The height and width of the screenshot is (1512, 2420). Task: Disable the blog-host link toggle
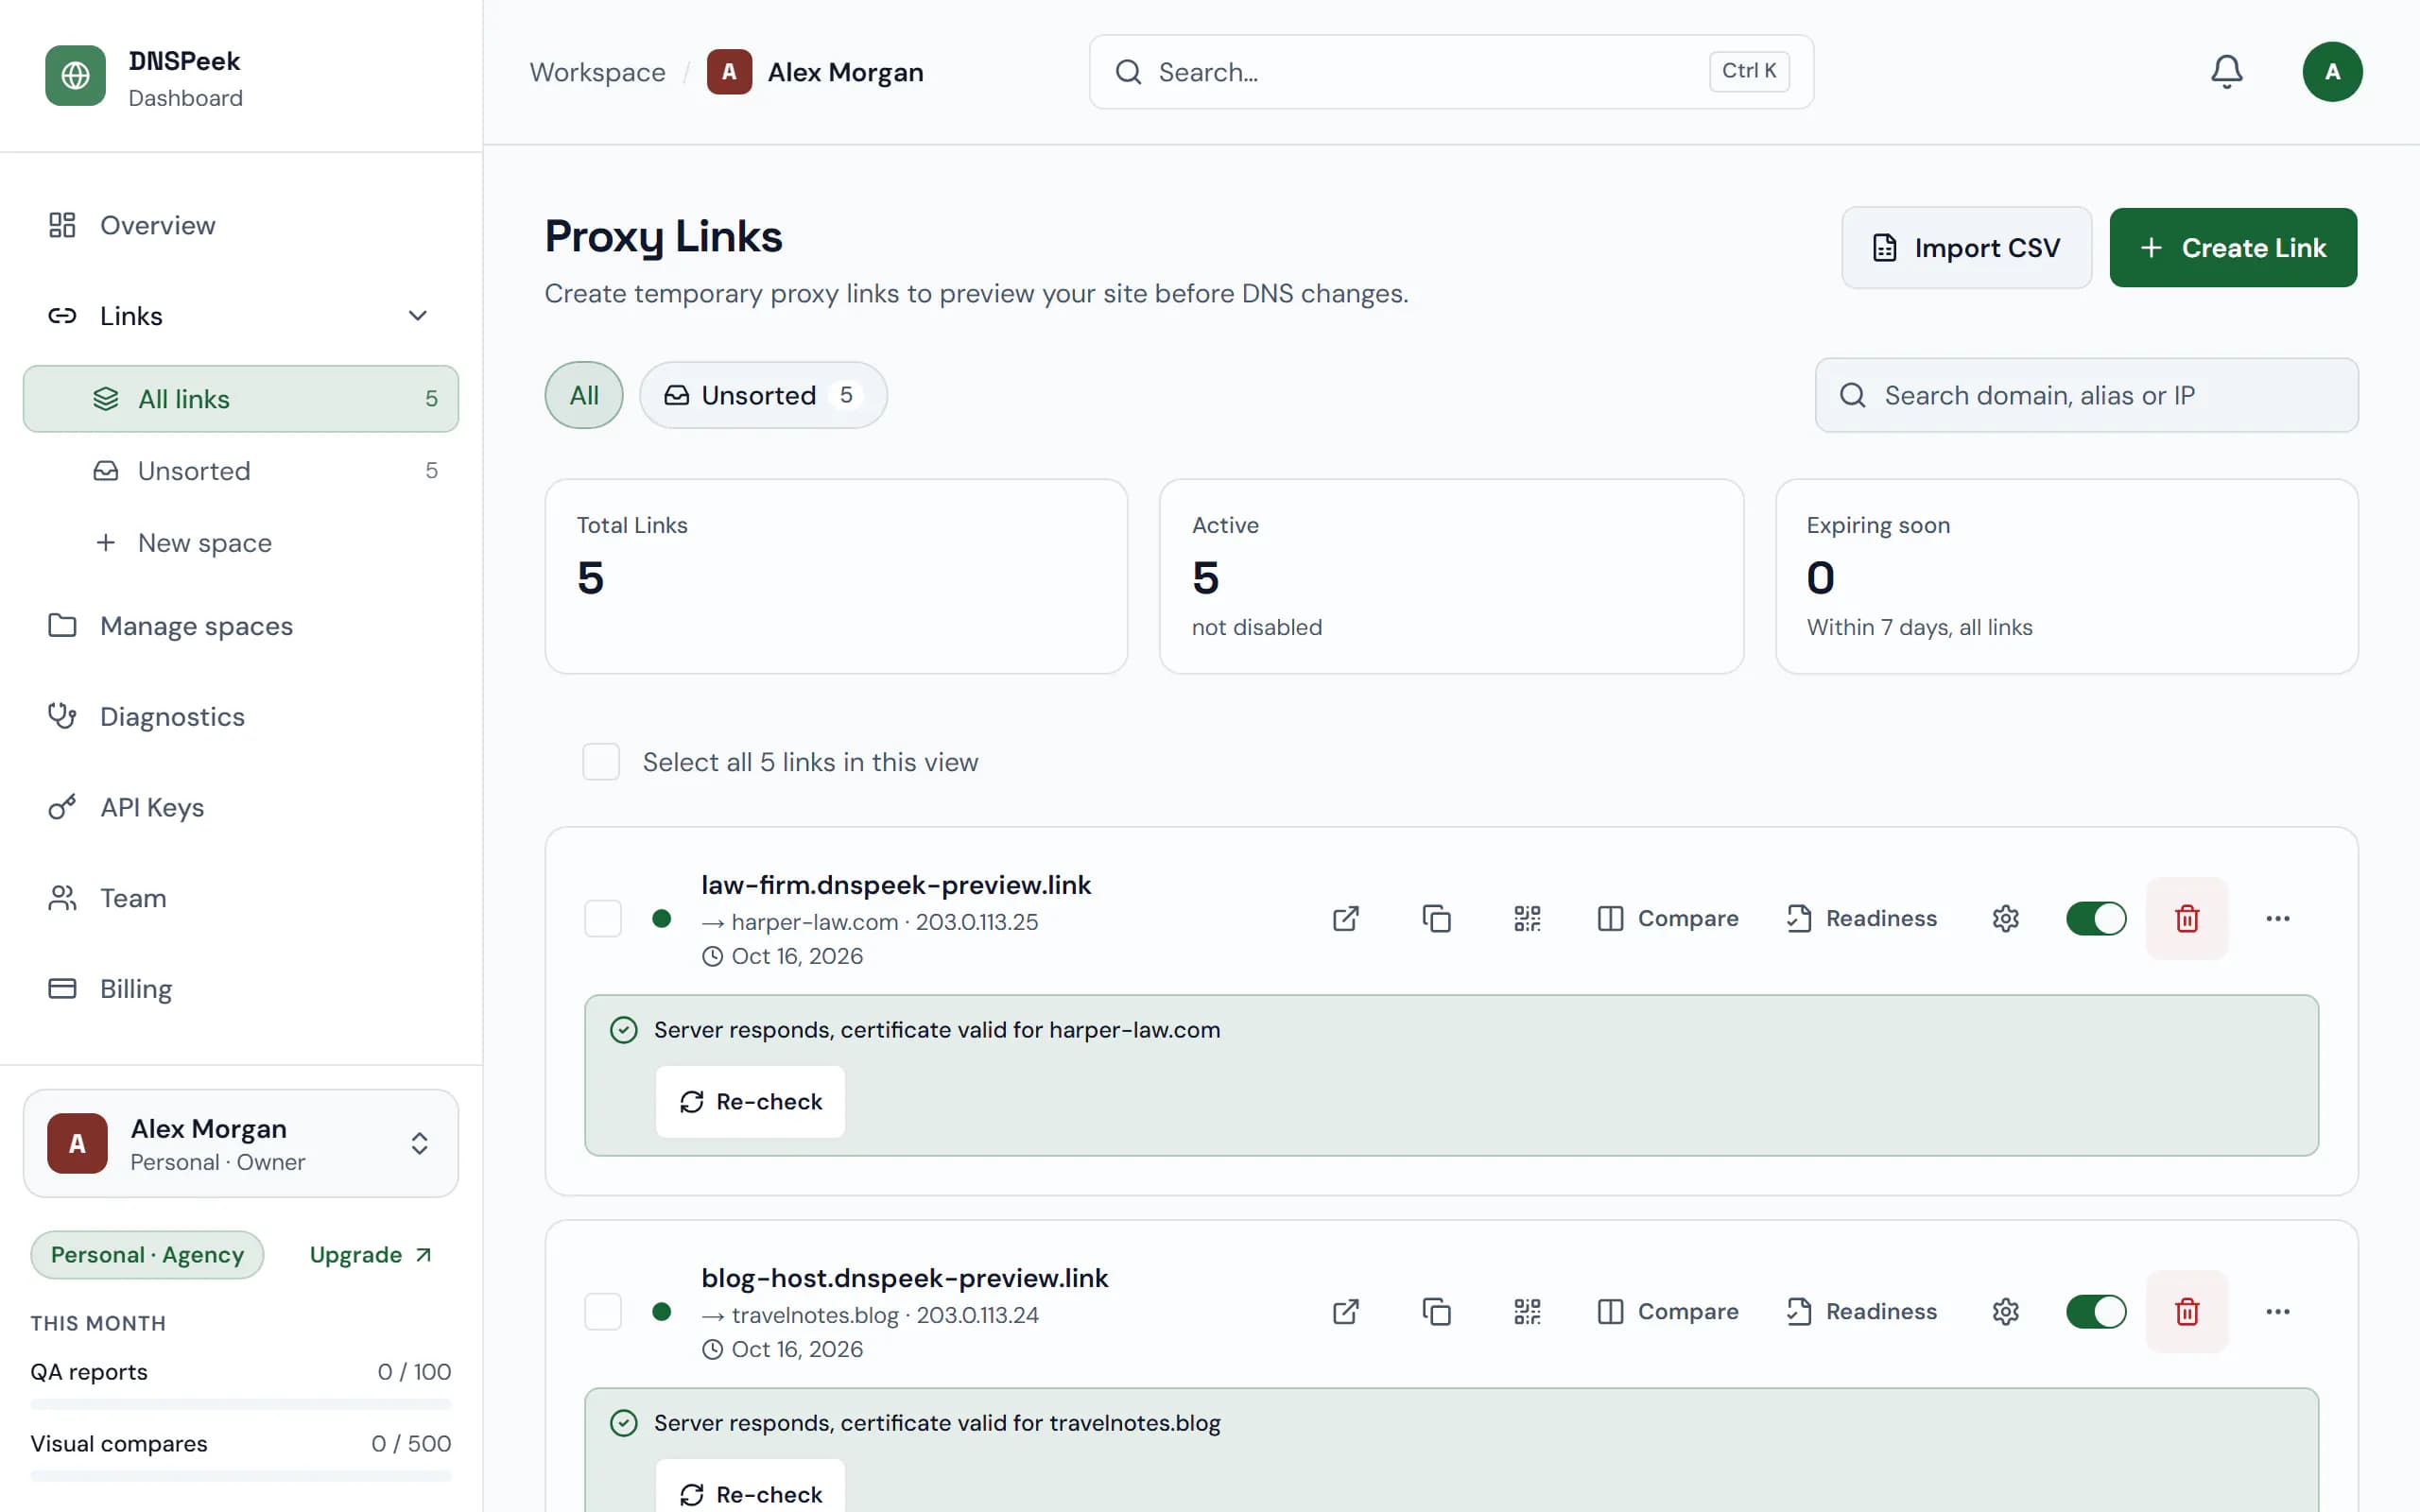point(2096,1311)
